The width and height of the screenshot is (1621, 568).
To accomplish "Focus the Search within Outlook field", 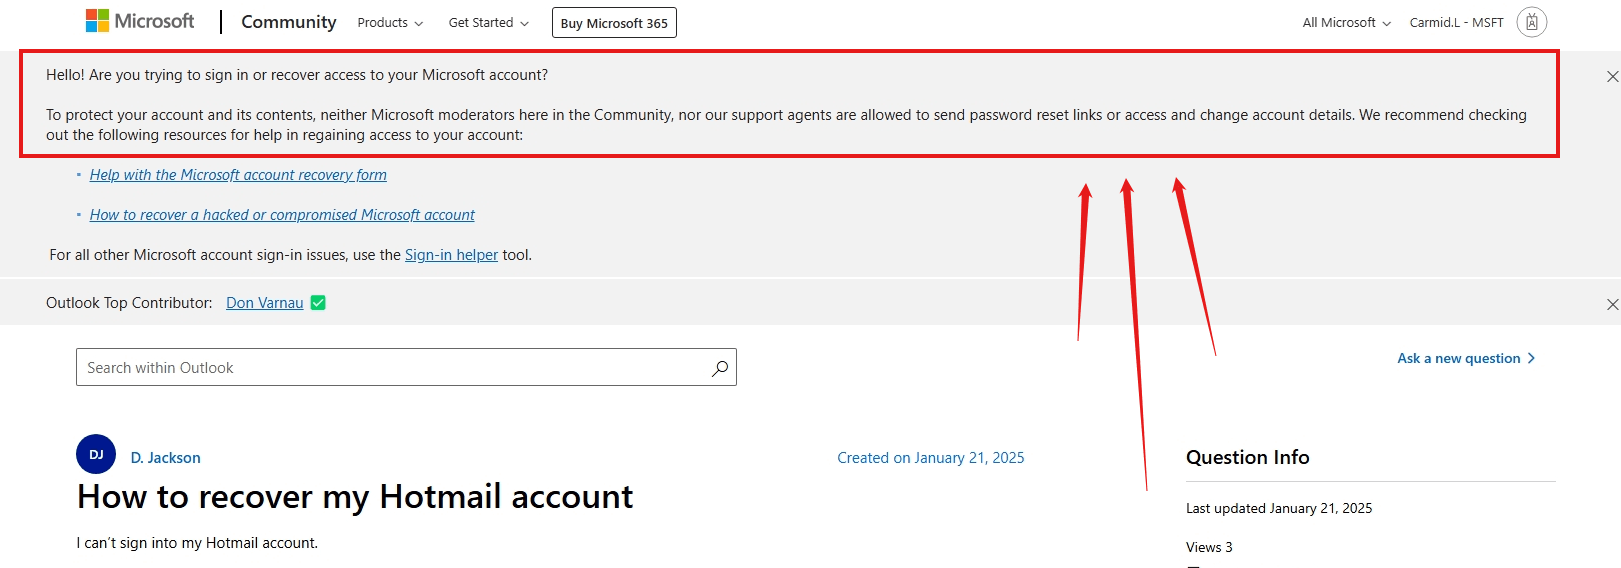I will (x=406, y=367).
